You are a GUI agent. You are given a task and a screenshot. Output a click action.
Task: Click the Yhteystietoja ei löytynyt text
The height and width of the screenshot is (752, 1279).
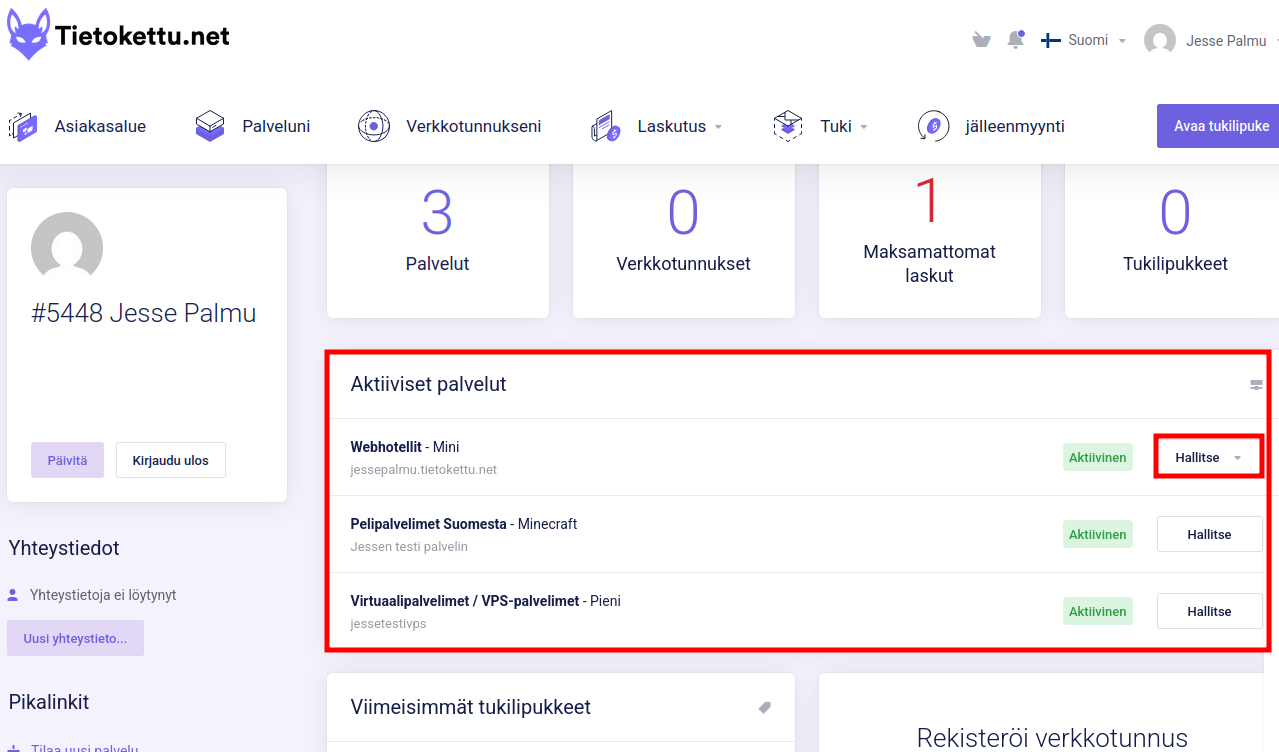(x=103, y=595)
